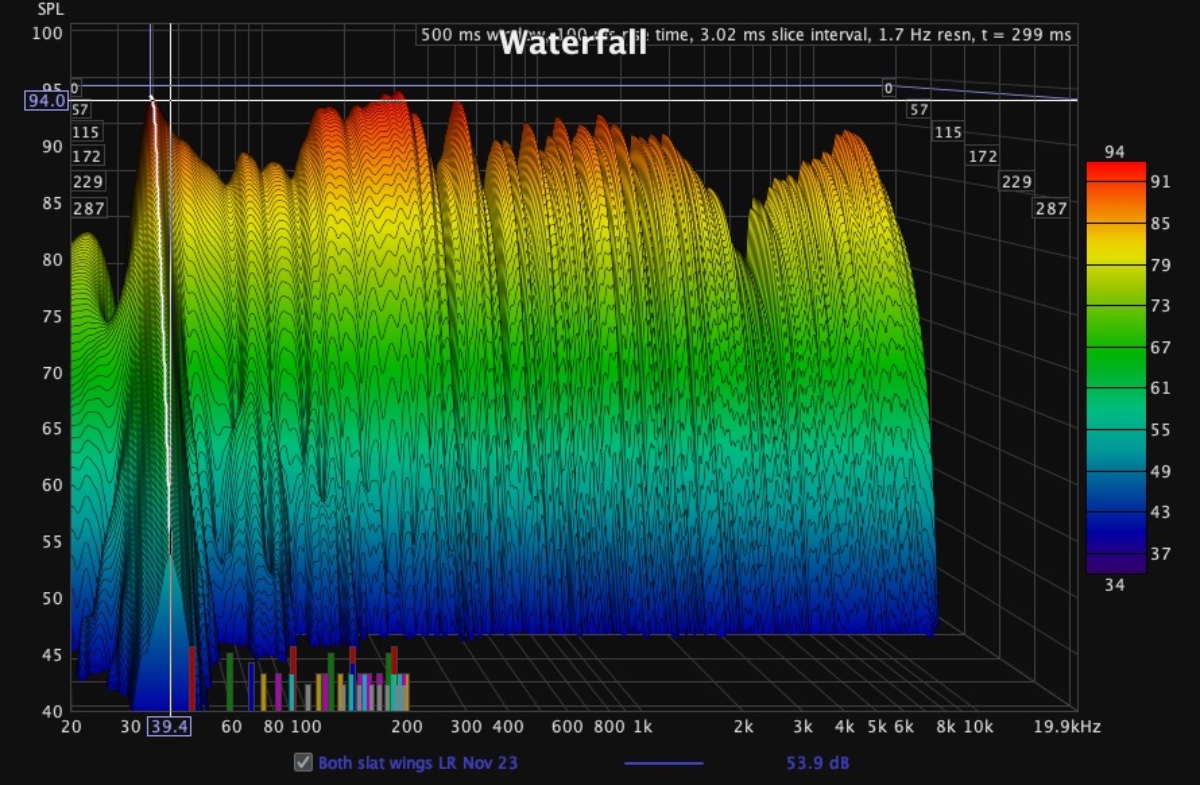Click the SPL axis heading

pos(50,8)
